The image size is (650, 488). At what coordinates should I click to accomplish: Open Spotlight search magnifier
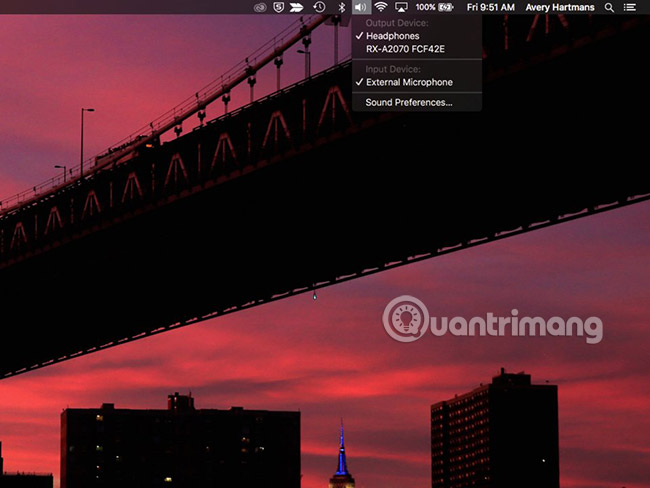(x=609, y=7)
